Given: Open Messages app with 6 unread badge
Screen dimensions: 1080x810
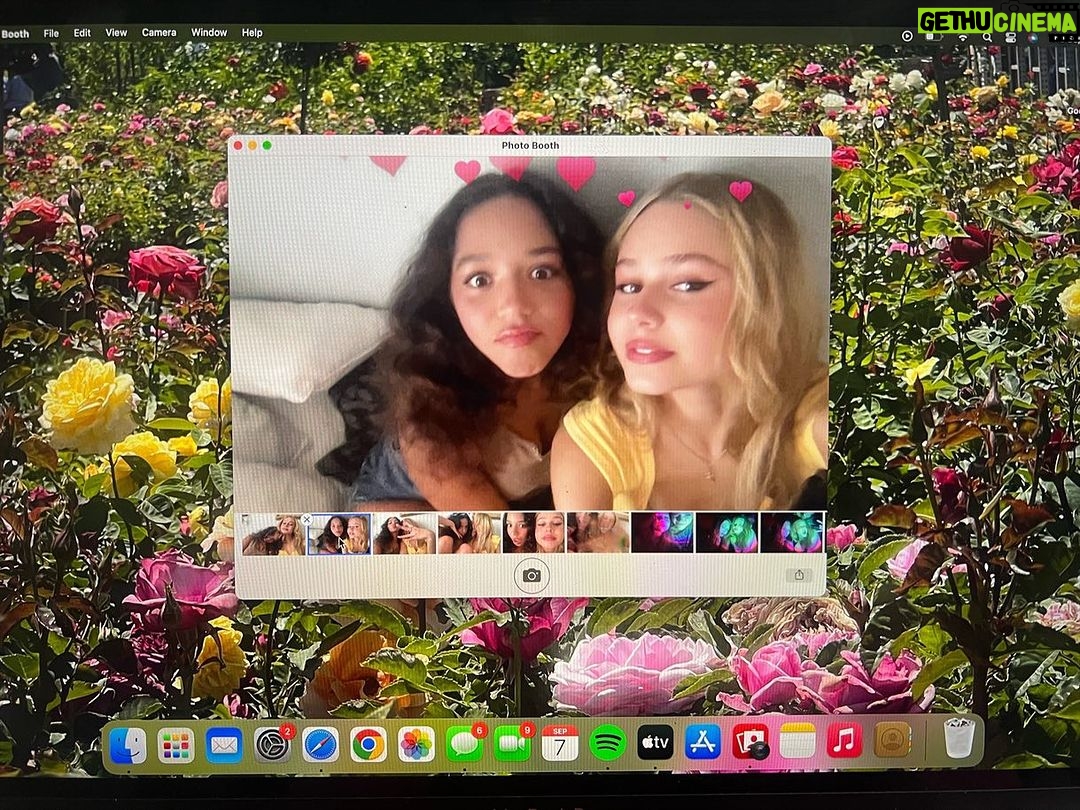Looking at the screenshot, I should [463, 744].
